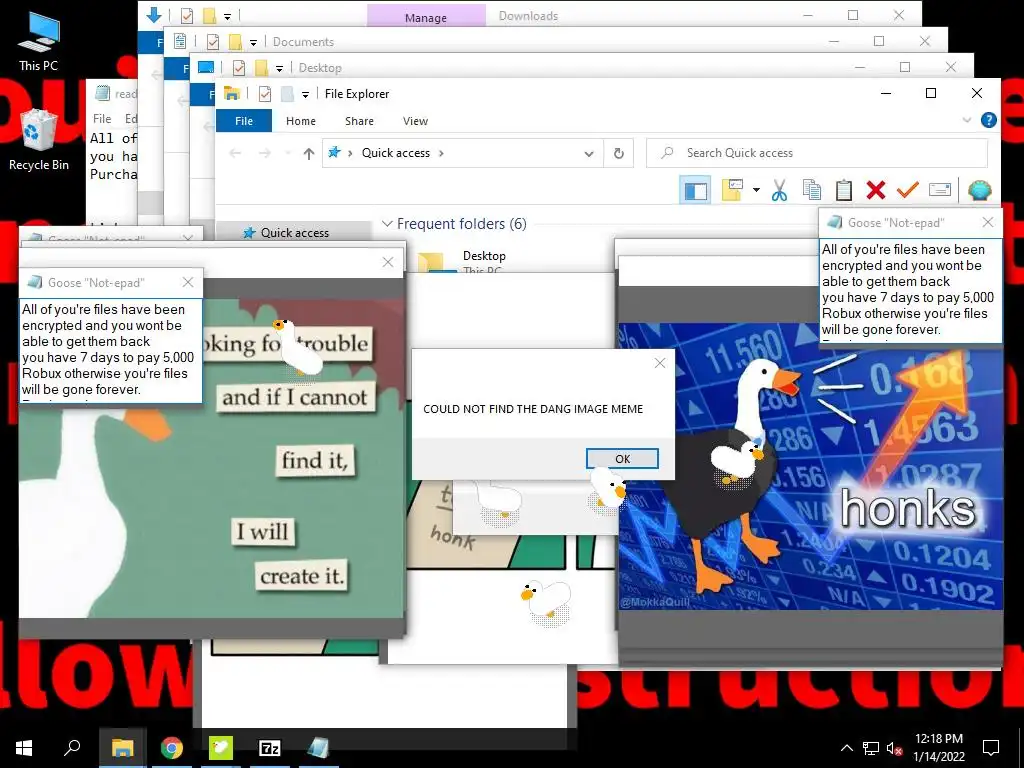The width and height of the screenshot is (1024, 768).
Task: Close the COULD NOT FIND error dialog
Action: 660,363
